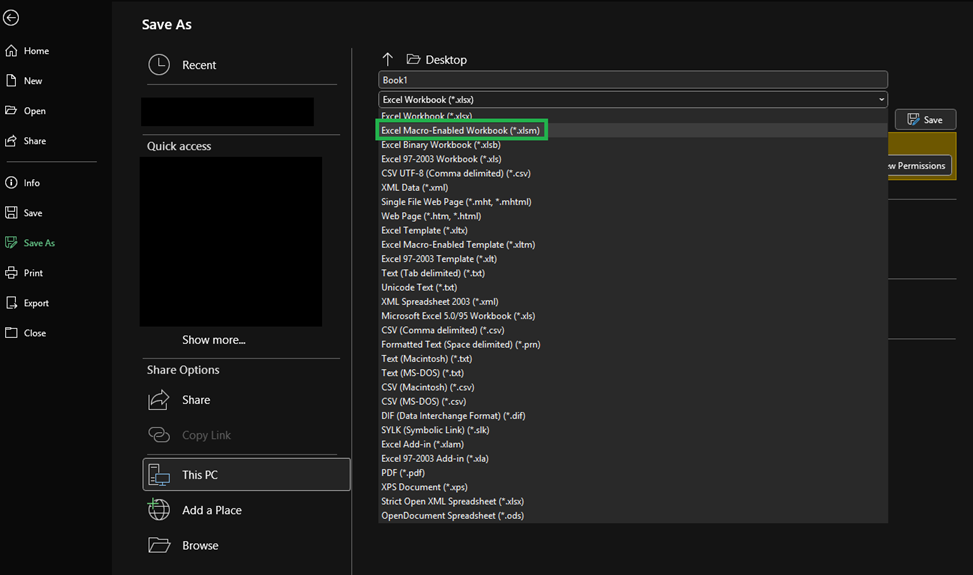Click the Print printer icon
The height and width of the screenshot is (575, 973).
click(11, 273)
